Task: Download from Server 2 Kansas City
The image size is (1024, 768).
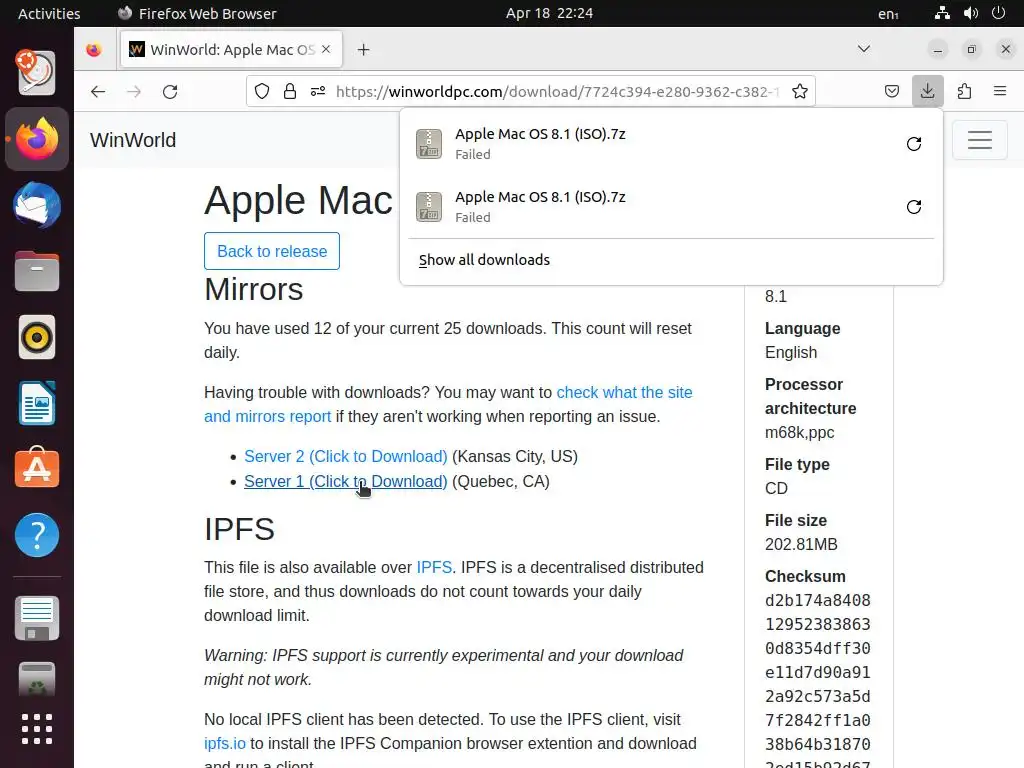Action: [x=345, y=456]
